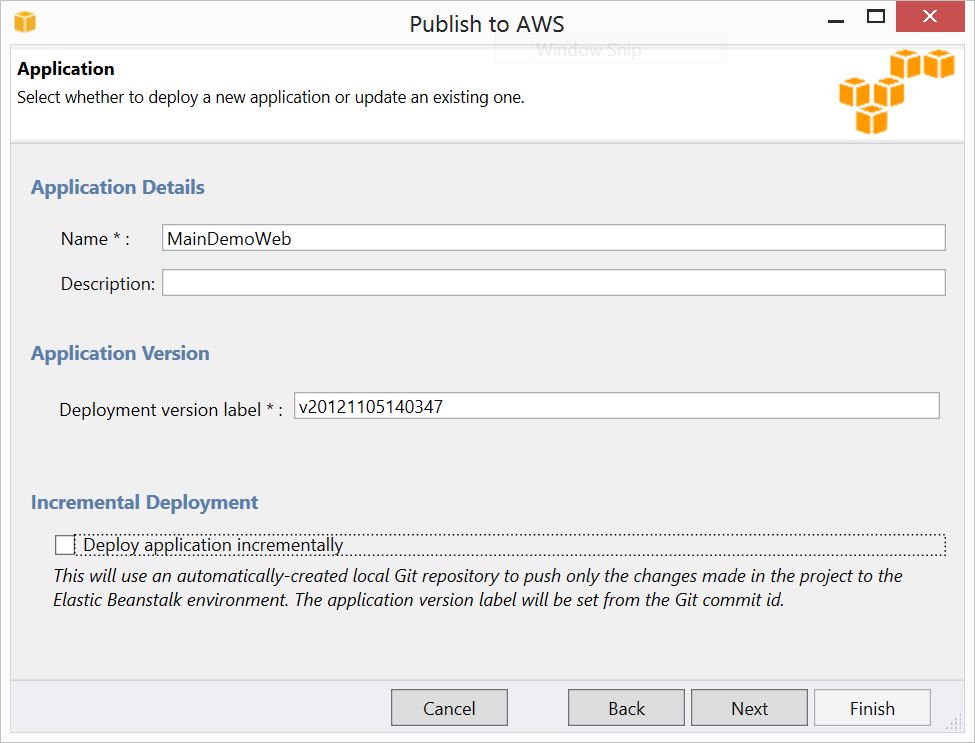Image resolution: width=975 pixels, height=743 pixels.
Task: Click the AWS cube icon in title bar
Action: pyautogui.click(x=25, y=22)
